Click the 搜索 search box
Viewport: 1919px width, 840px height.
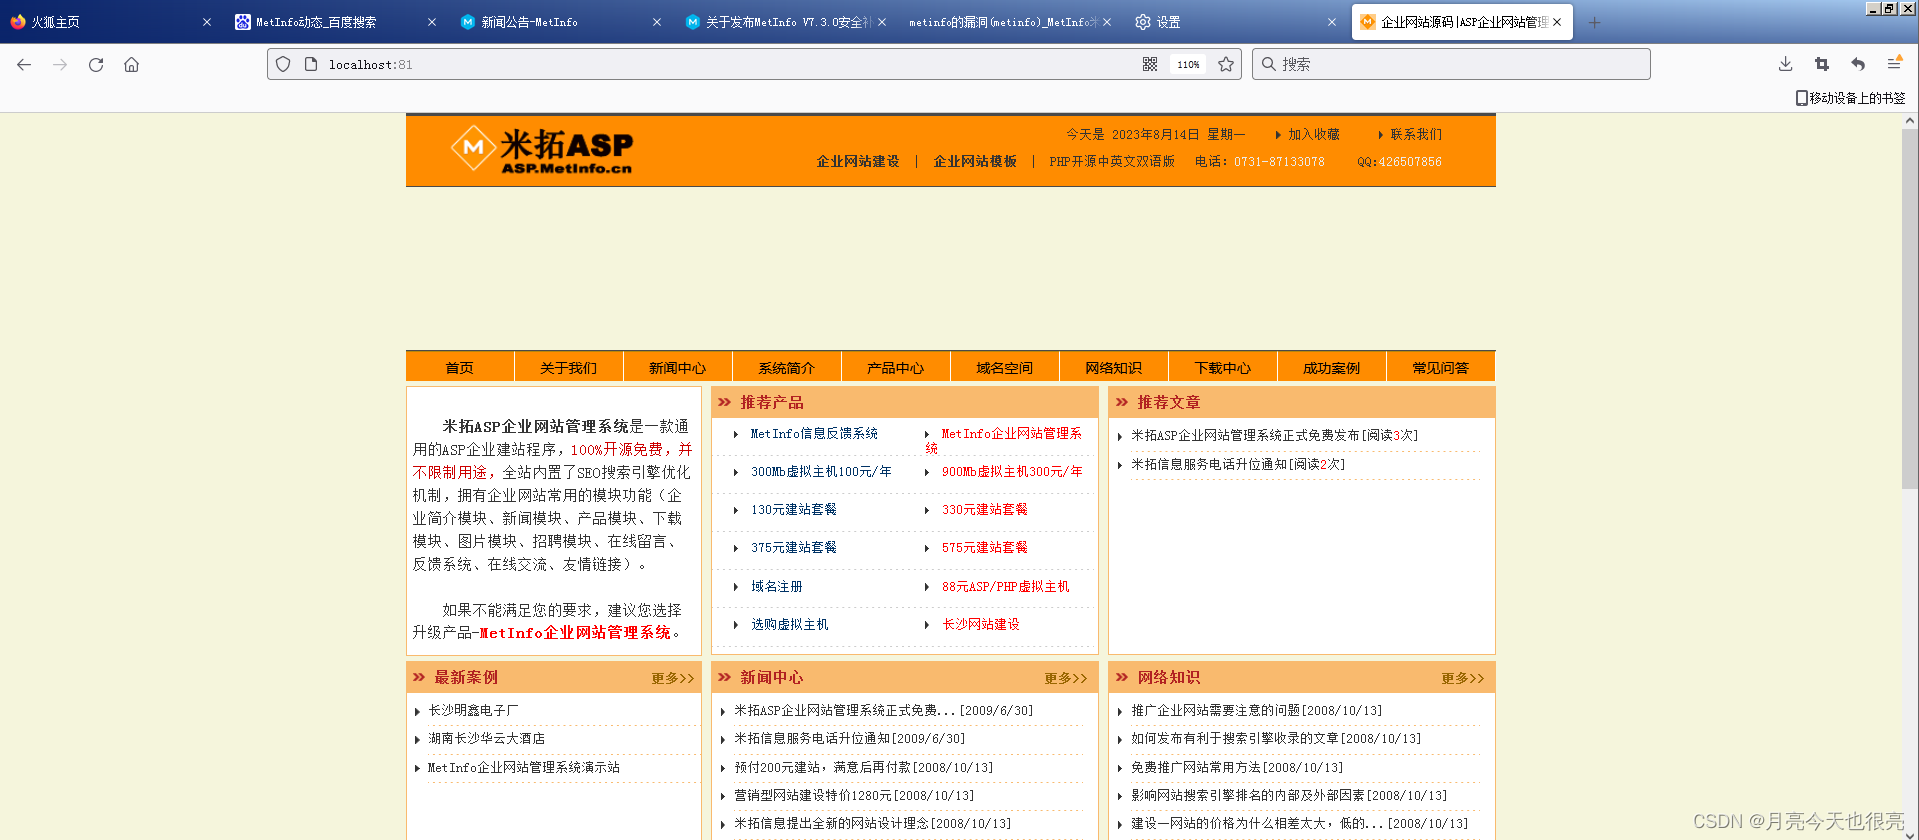1451,64
